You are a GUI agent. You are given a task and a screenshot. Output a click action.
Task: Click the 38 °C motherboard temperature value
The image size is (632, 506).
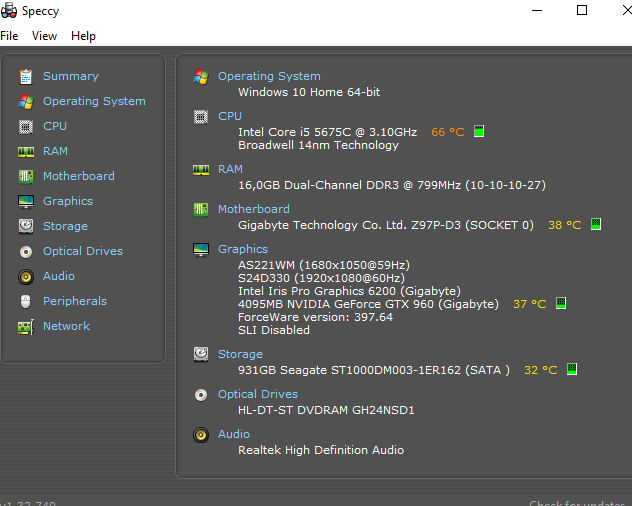(565, 225)
